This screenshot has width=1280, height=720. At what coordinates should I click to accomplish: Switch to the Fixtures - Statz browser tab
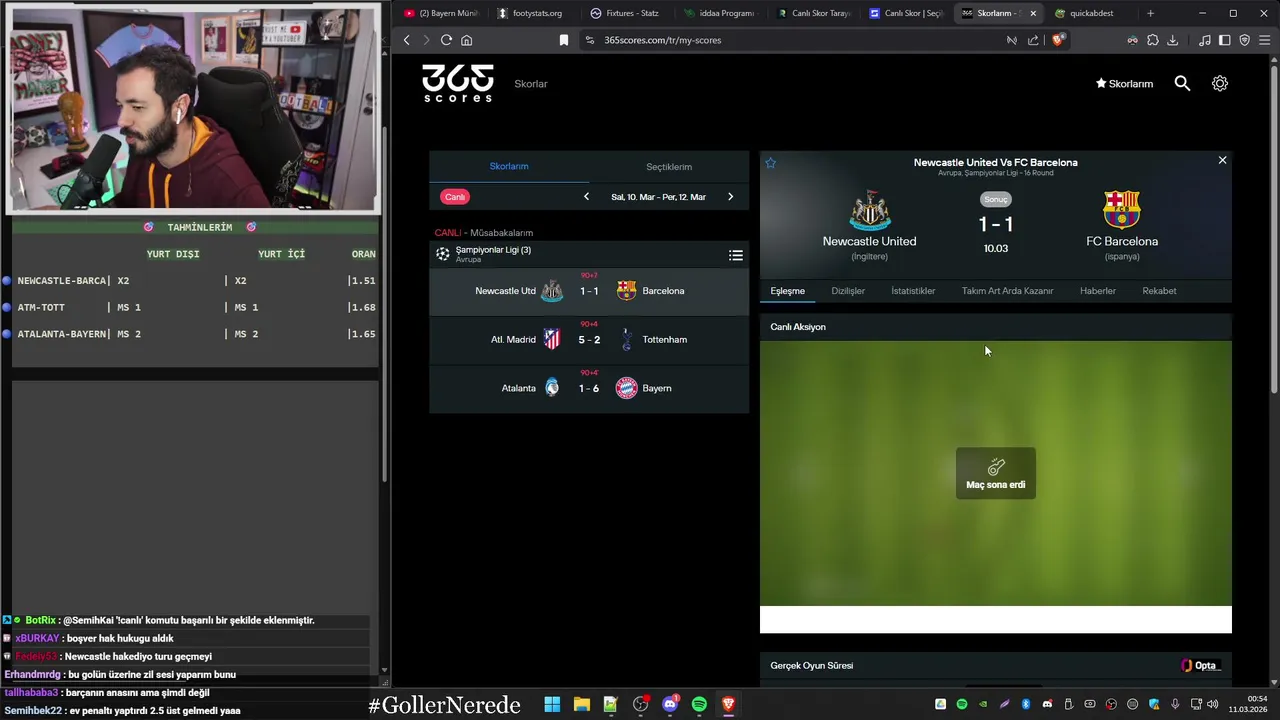628,13
